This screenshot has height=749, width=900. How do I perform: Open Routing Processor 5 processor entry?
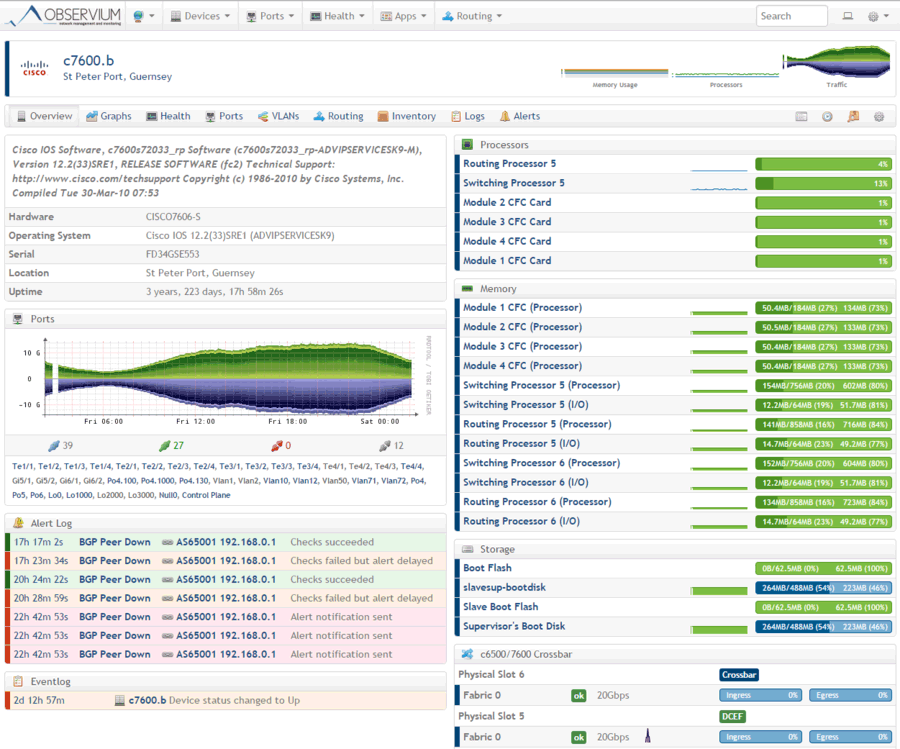pyautogui.click(x=510, y=164)
